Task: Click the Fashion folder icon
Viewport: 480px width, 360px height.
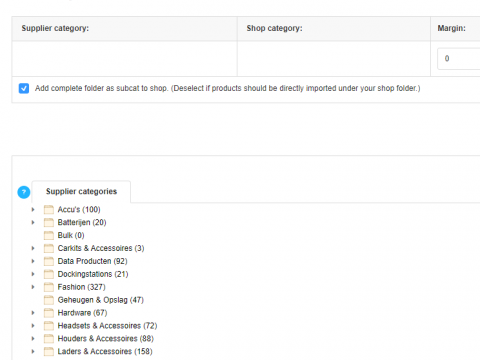Action: pyautogui.click(x=49, y=287)
